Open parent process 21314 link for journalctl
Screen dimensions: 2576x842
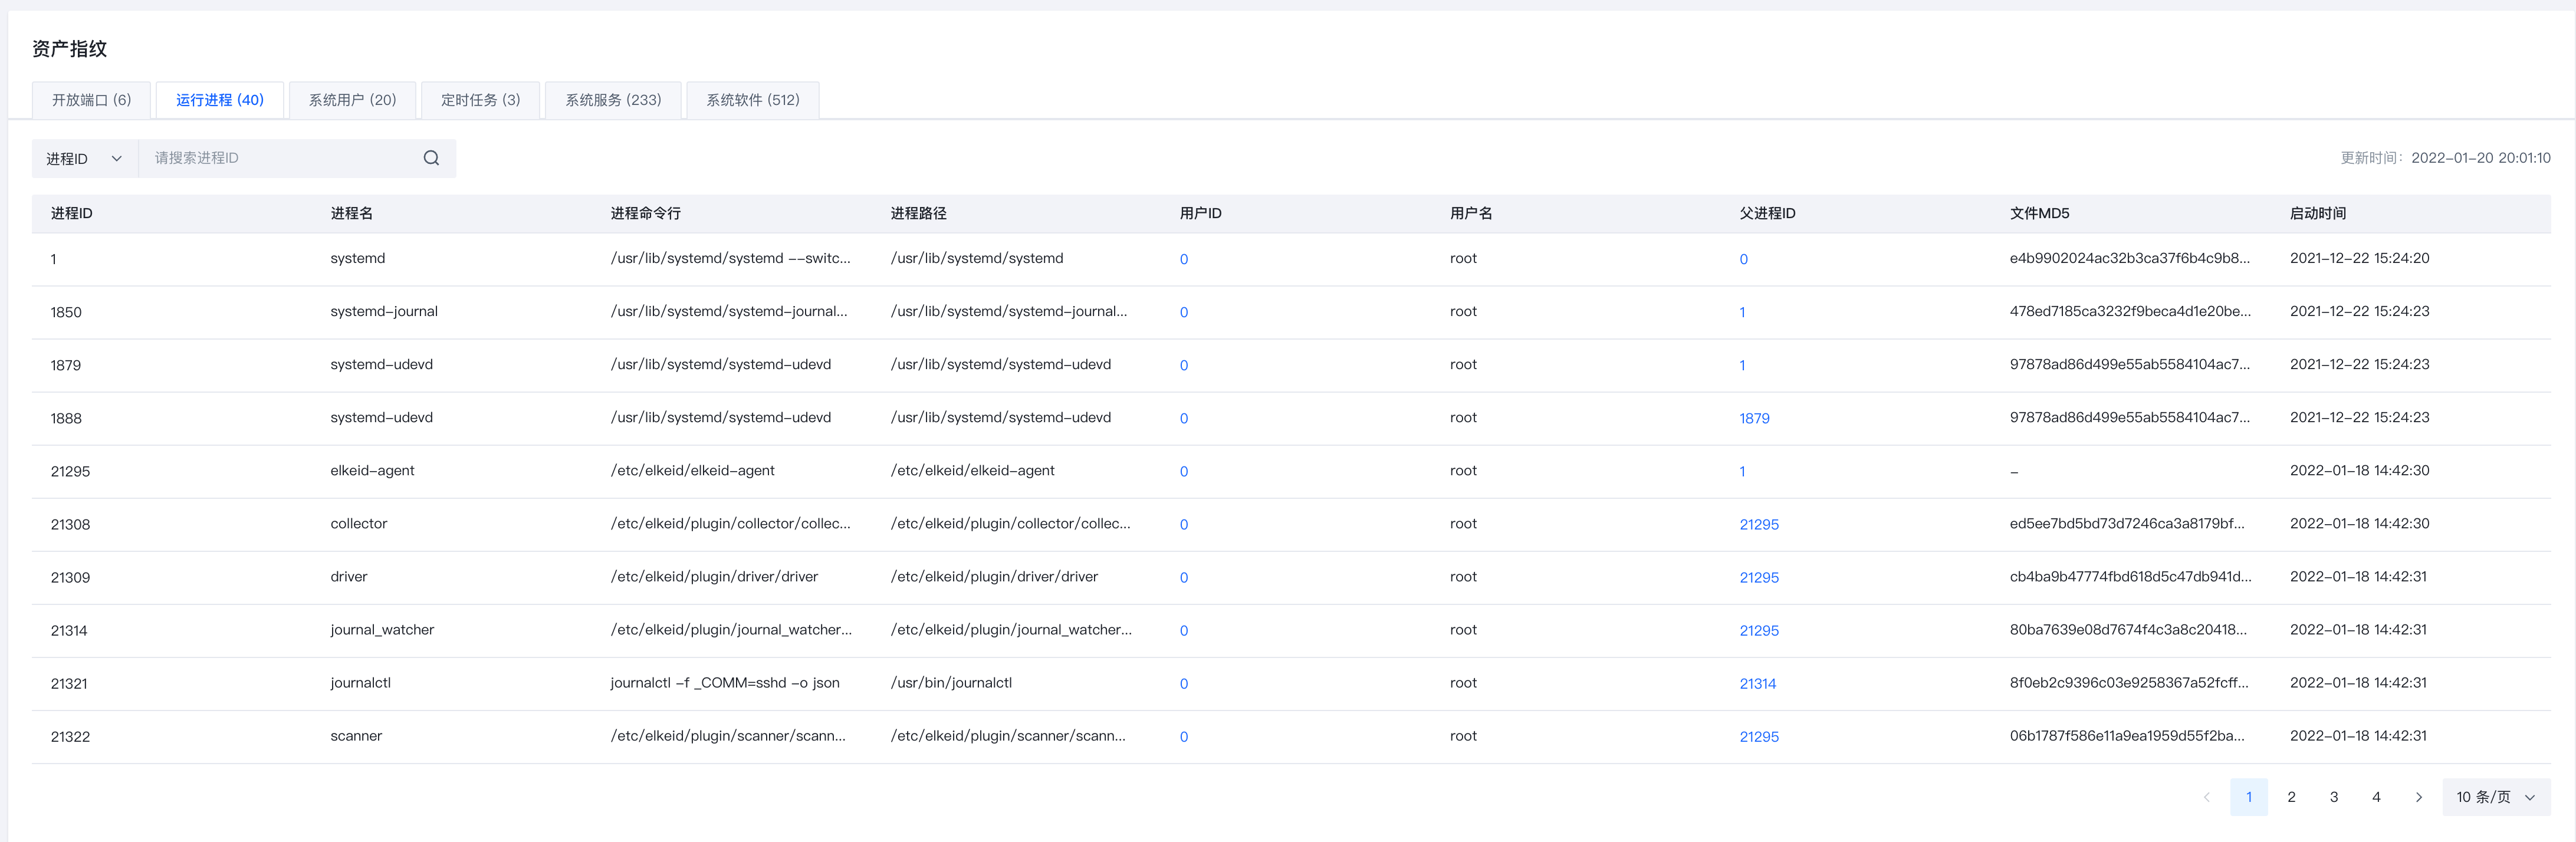1757,684
